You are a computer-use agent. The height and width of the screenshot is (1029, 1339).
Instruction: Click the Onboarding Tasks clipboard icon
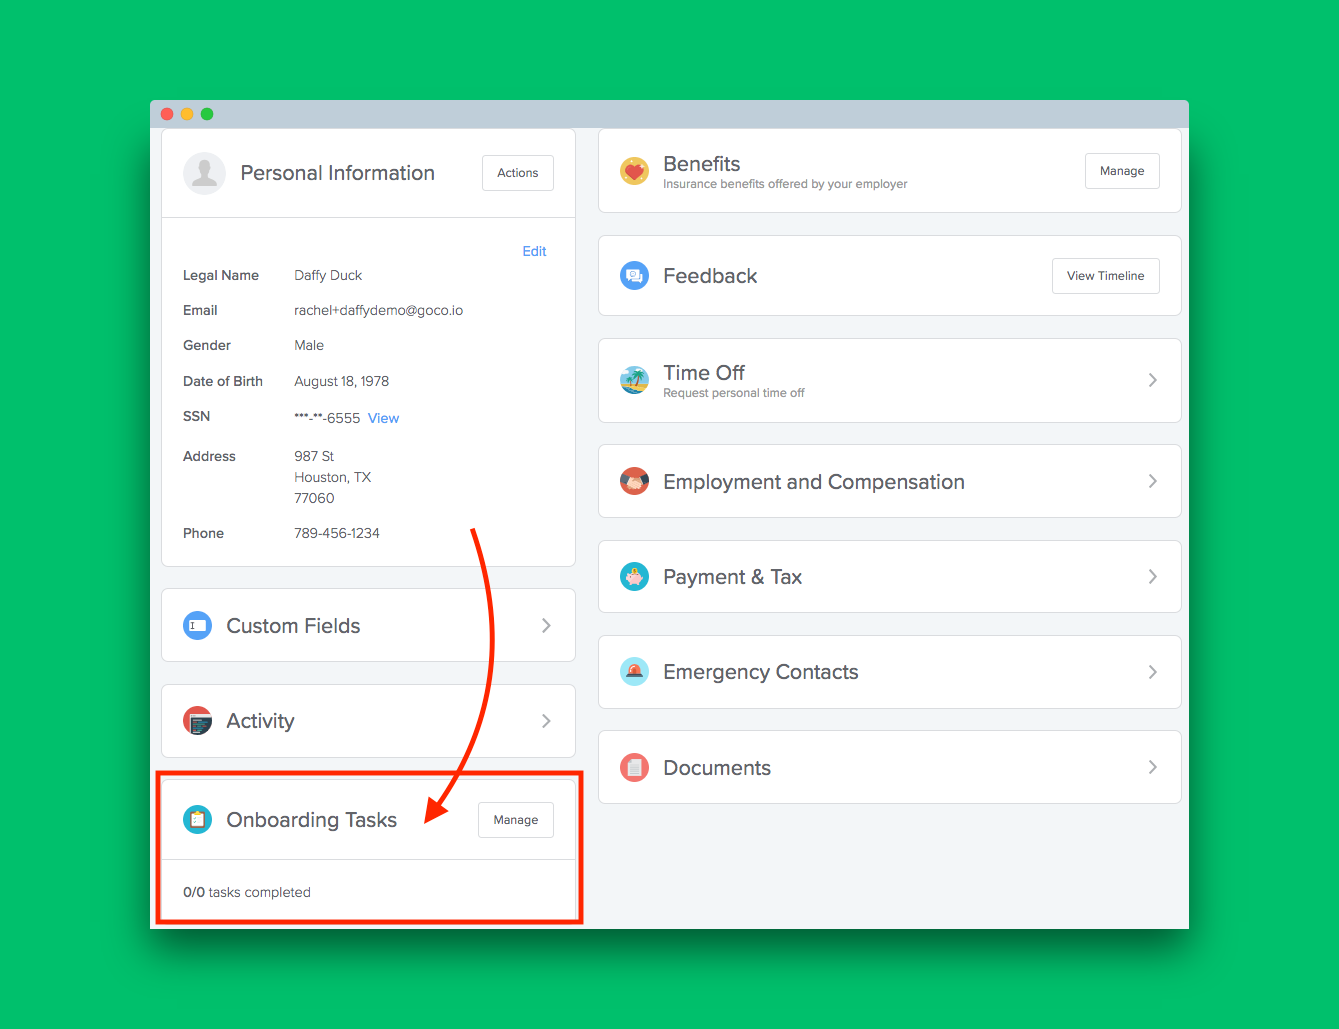[197, 820]
